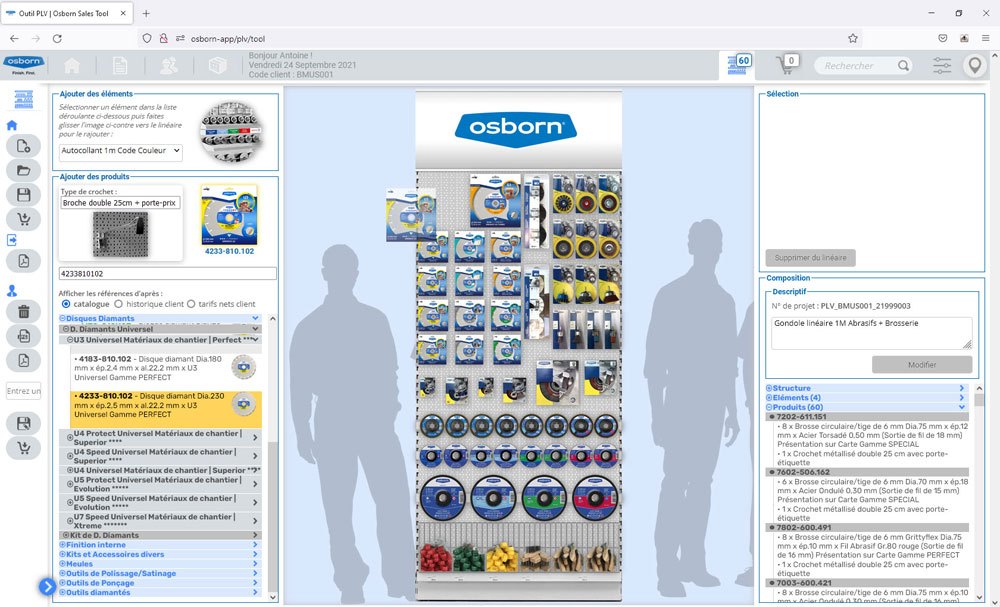Click the blue user icon in sidebar
Screen dimensions: 1000x607
(x=12, y=291)
